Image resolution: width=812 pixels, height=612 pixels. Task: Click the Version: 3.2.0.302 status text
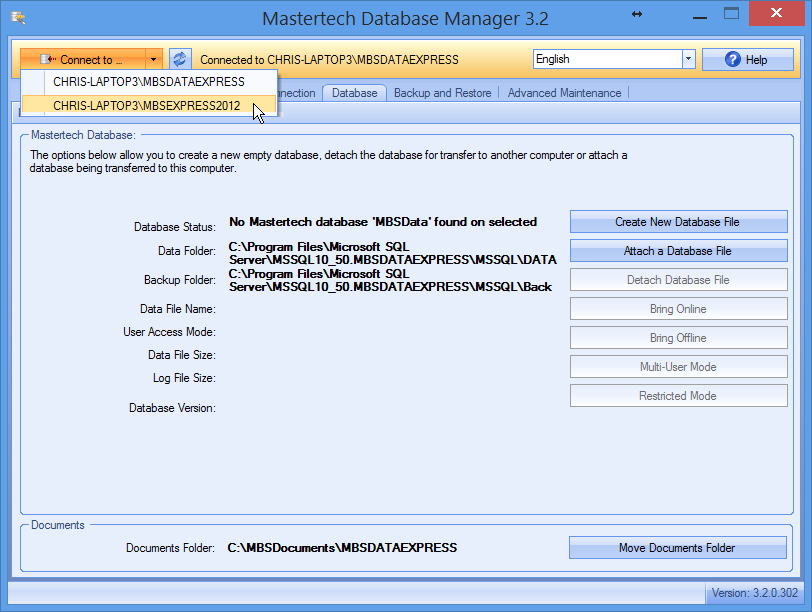tap(755, 593)
